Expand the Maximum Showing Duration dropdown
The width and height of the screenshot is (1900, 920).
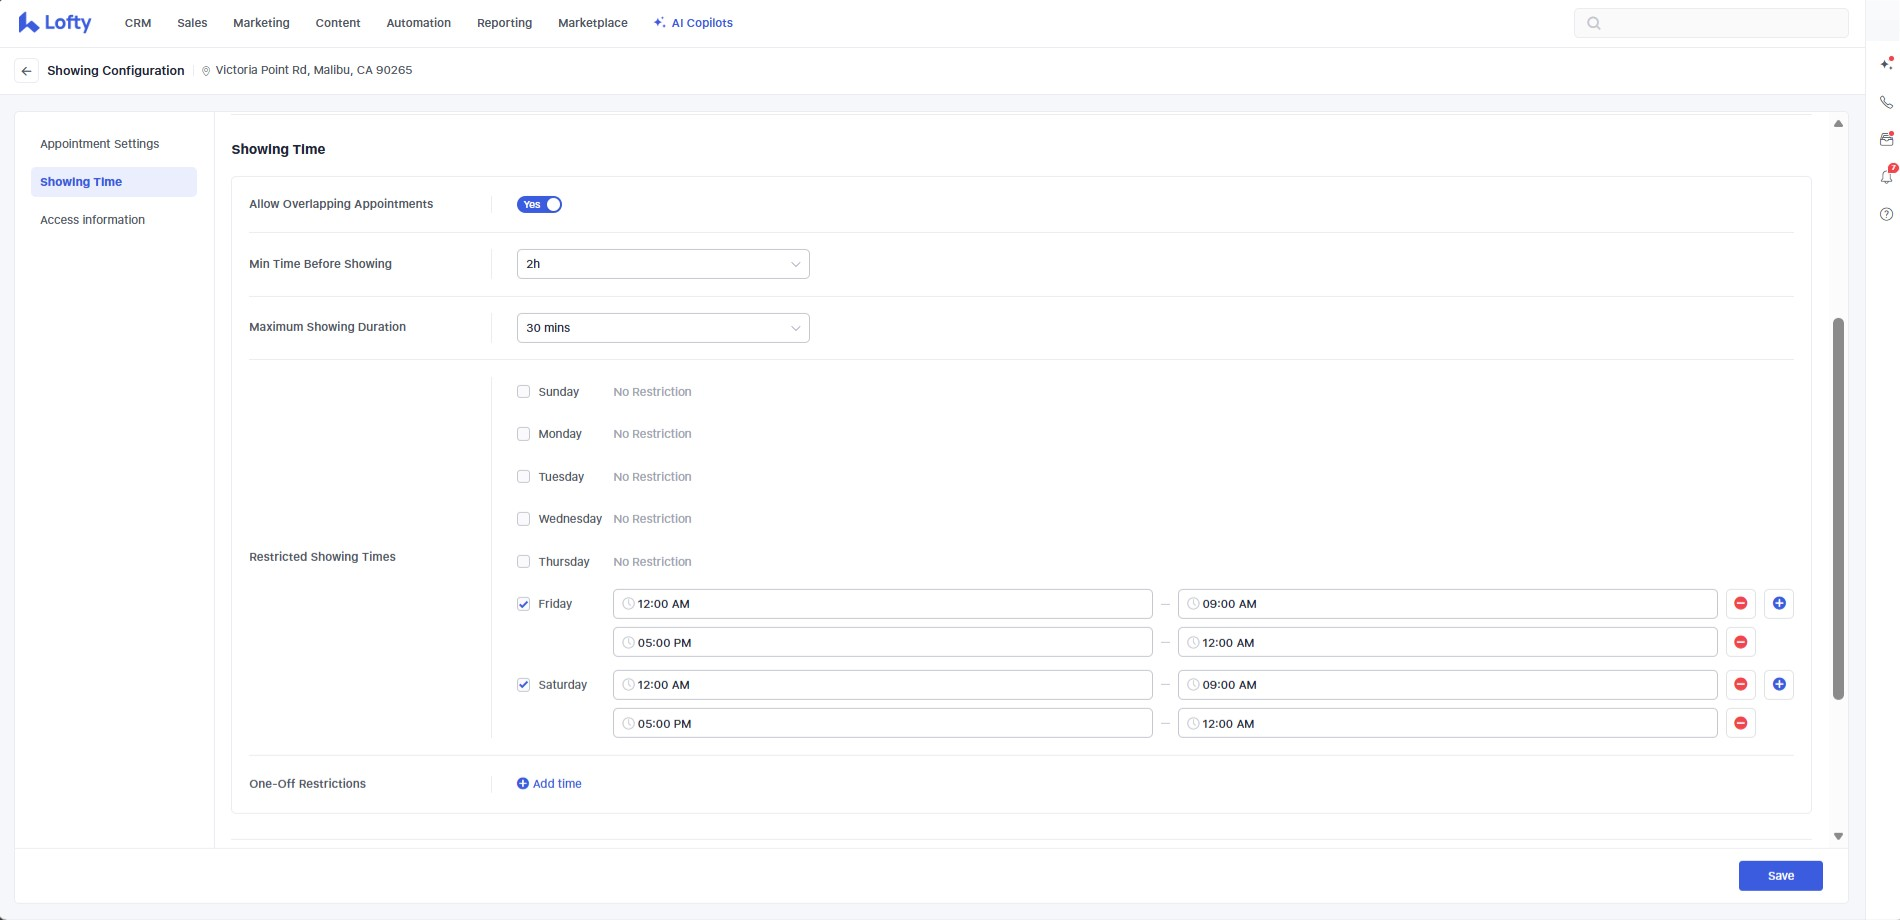pos(662,328)
